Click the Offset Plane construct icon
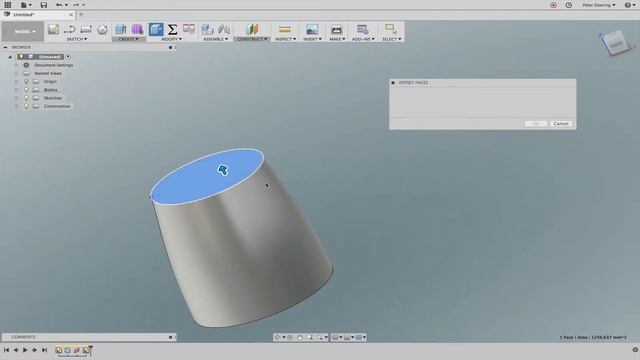640x360 pixels. (252, 29)
